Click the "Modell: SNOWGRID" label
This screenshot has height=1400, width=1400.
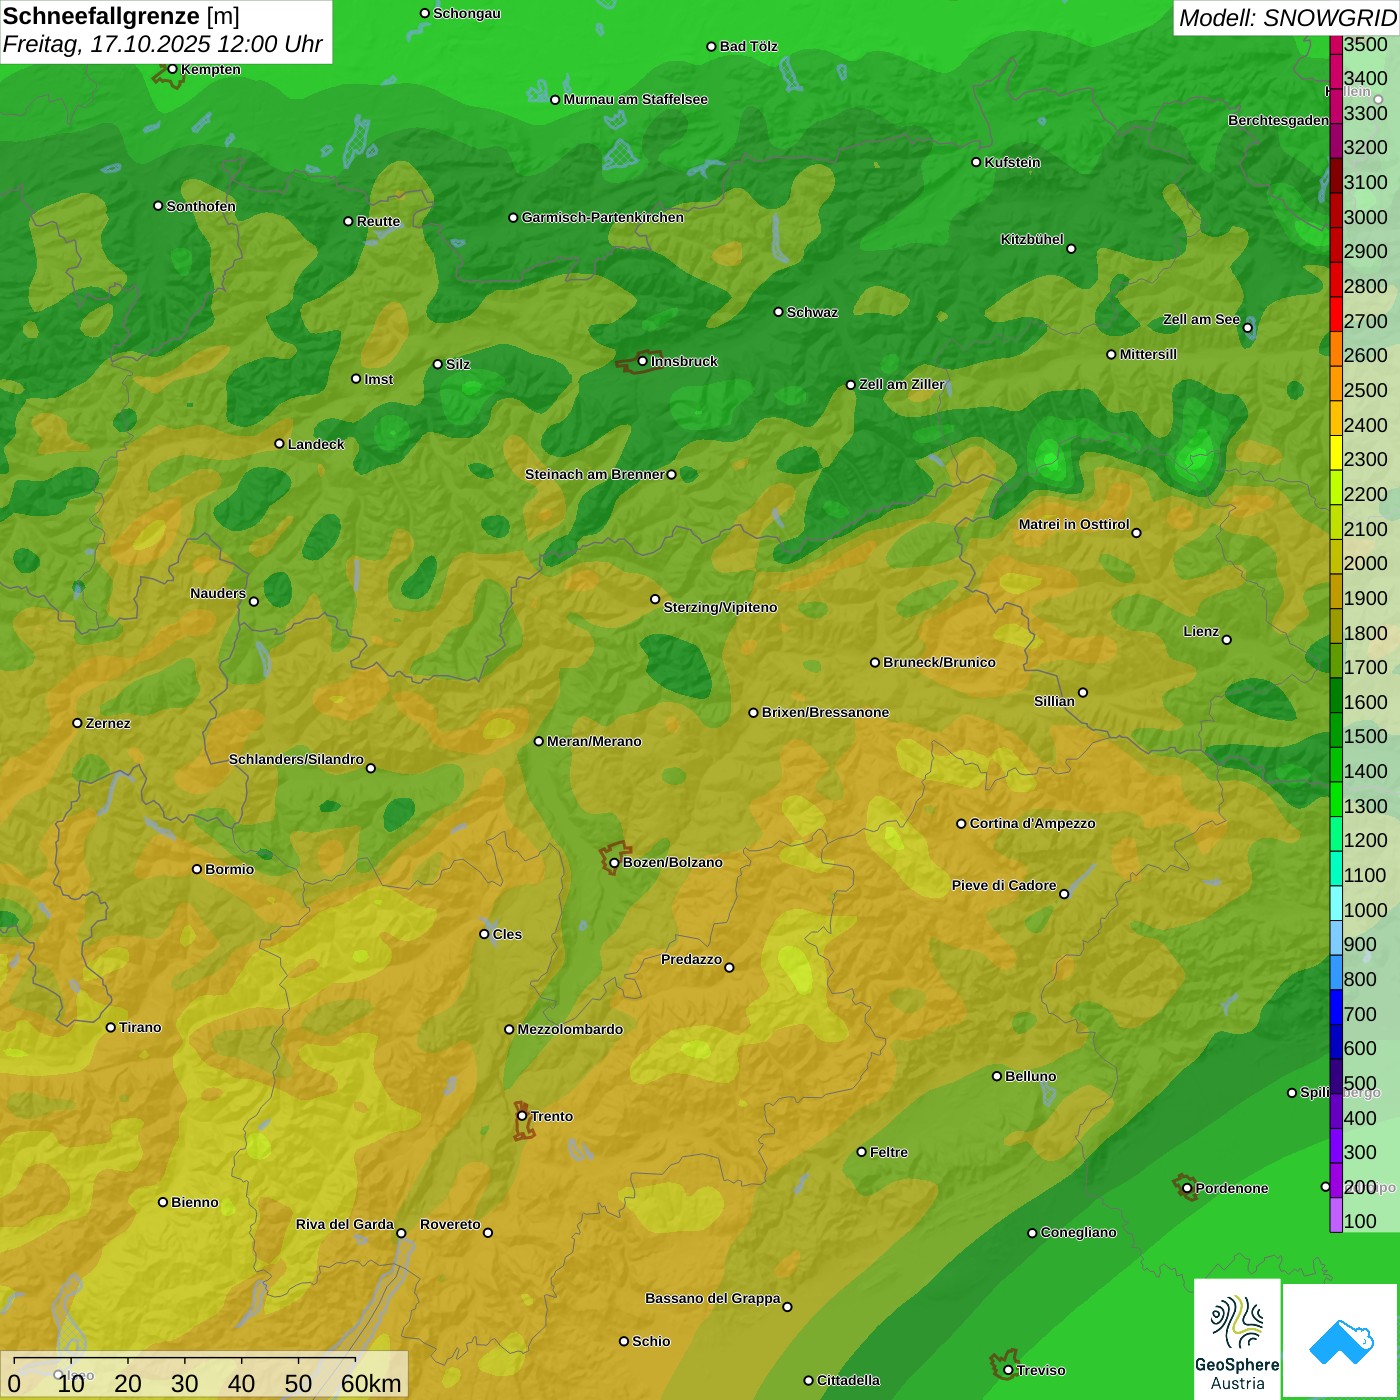click(1287, 18)
